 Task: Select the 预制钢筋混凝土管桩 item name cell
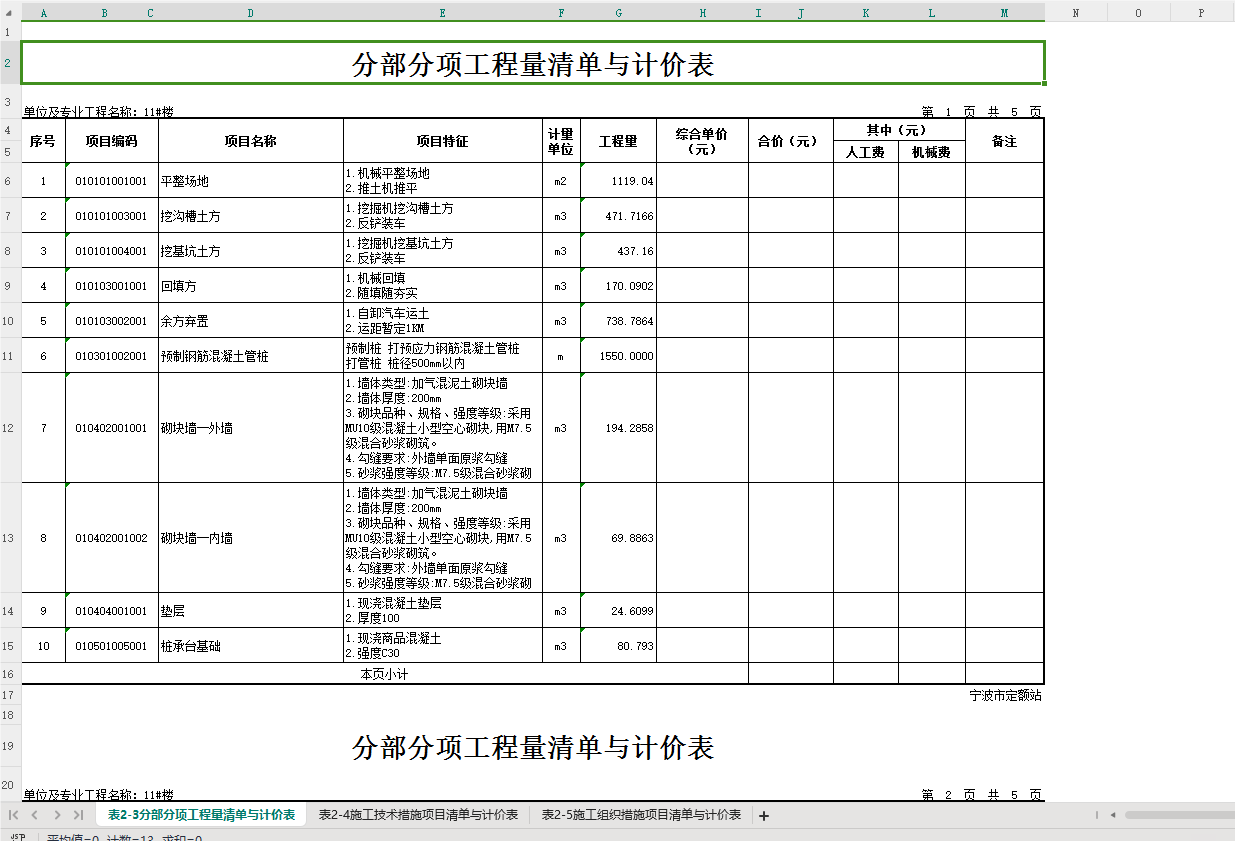point(250,356)
